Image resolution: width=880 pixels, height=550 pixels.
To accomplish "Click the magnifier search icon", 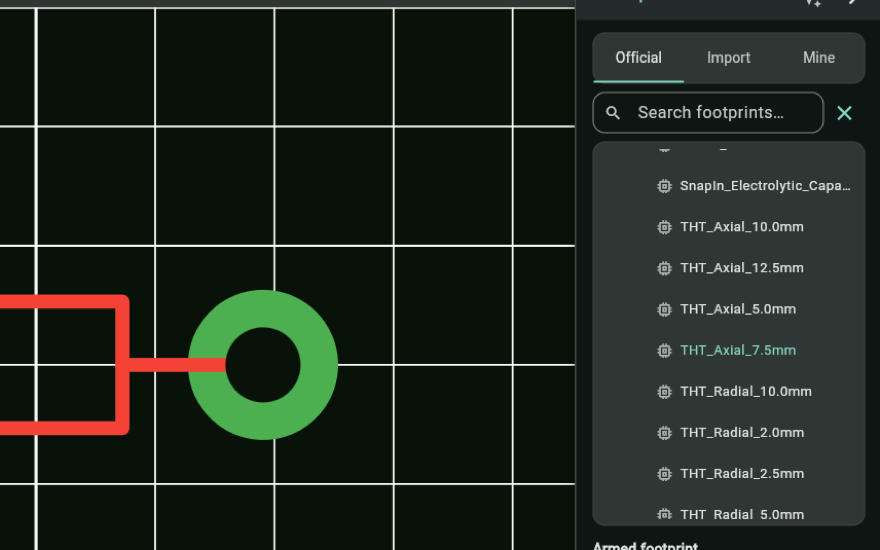I will click(613, 113).
